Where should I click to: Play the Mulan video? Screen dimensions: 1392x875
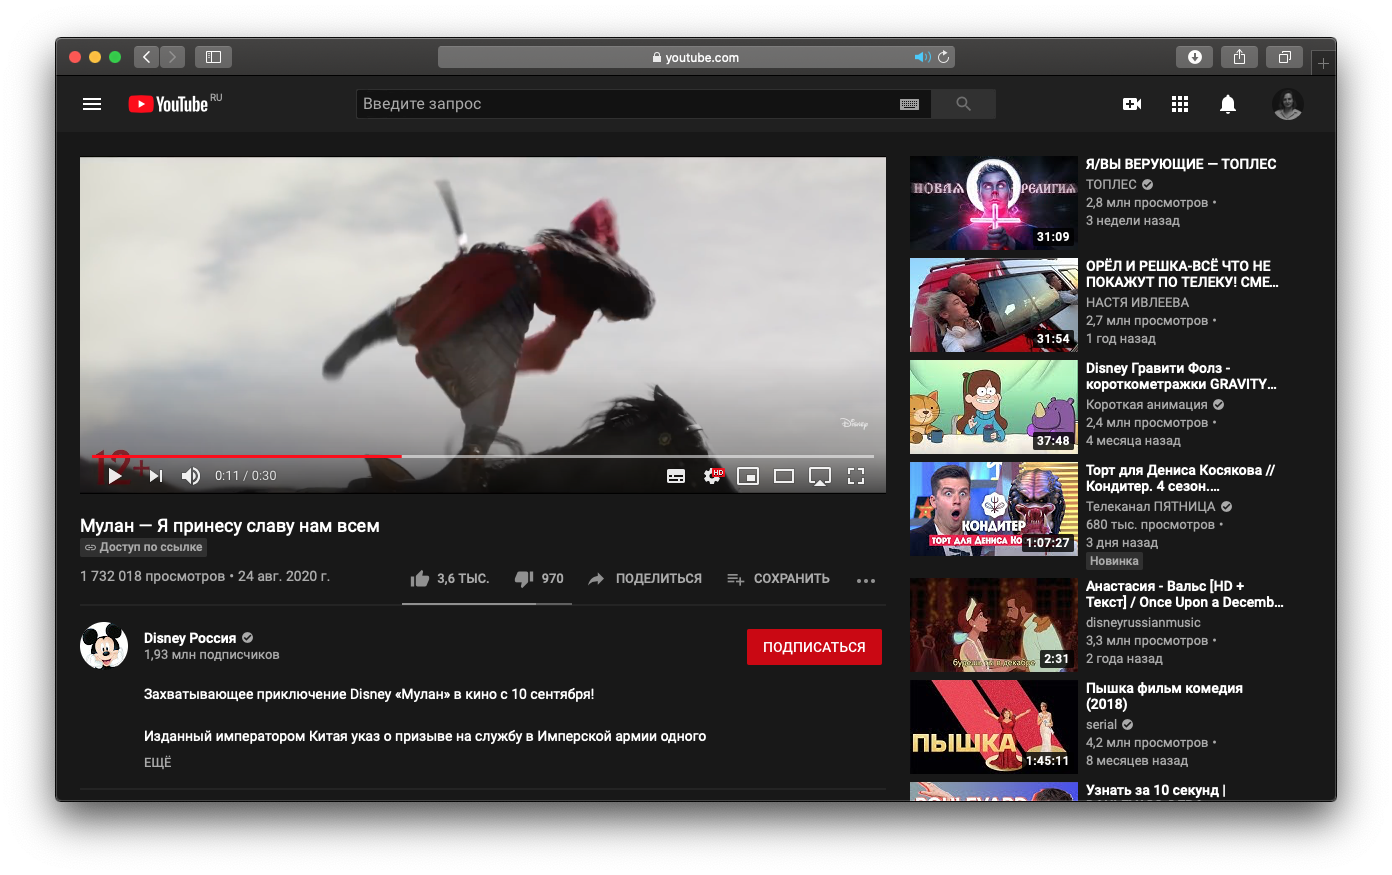(x=115, y=476)
